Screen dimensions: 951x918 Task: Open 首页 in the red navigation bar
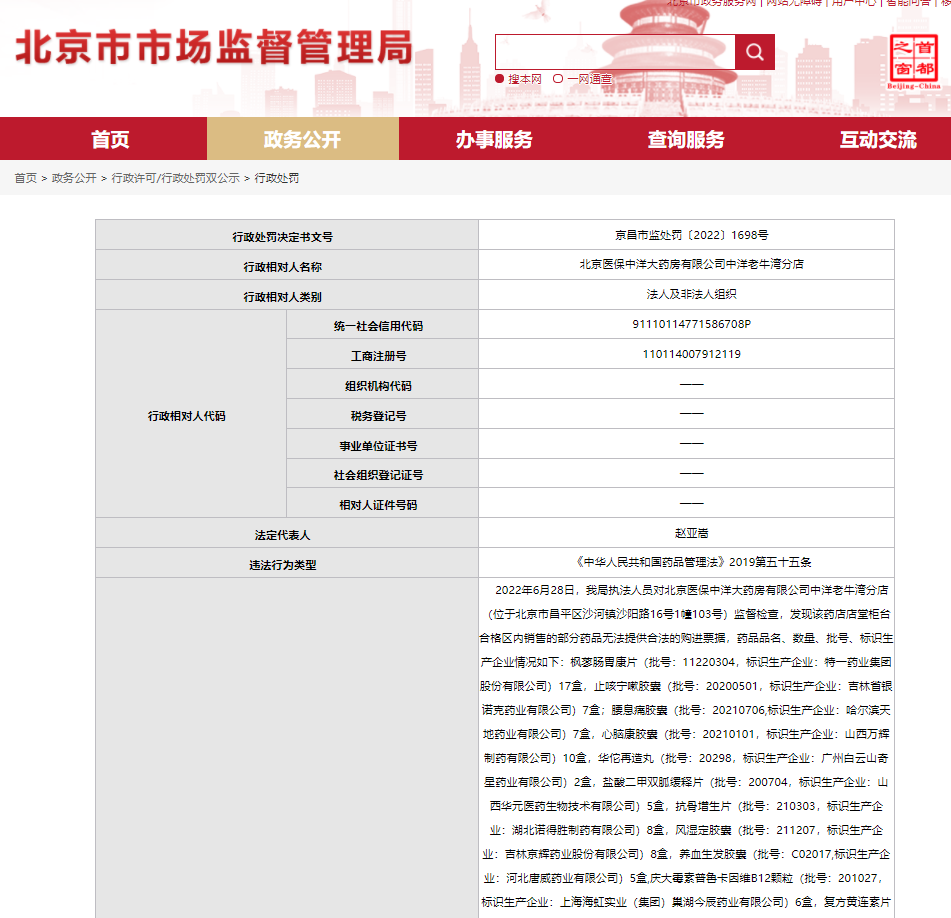(x=110, y=139)
